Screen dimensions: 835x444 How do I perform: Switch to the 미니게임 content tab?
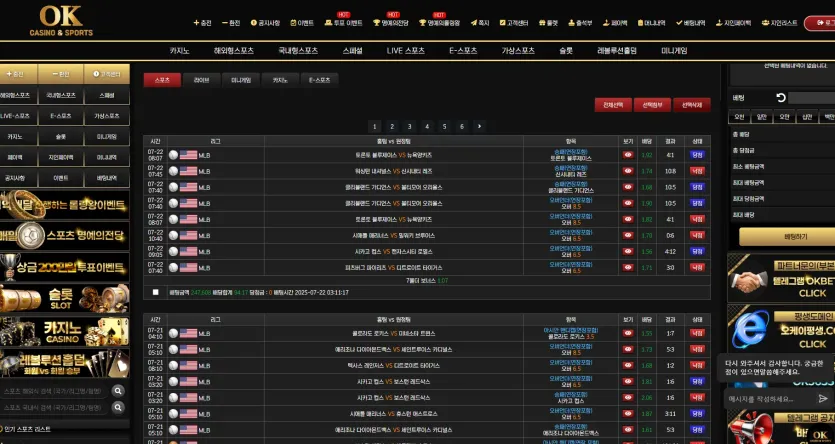(240, 80)
